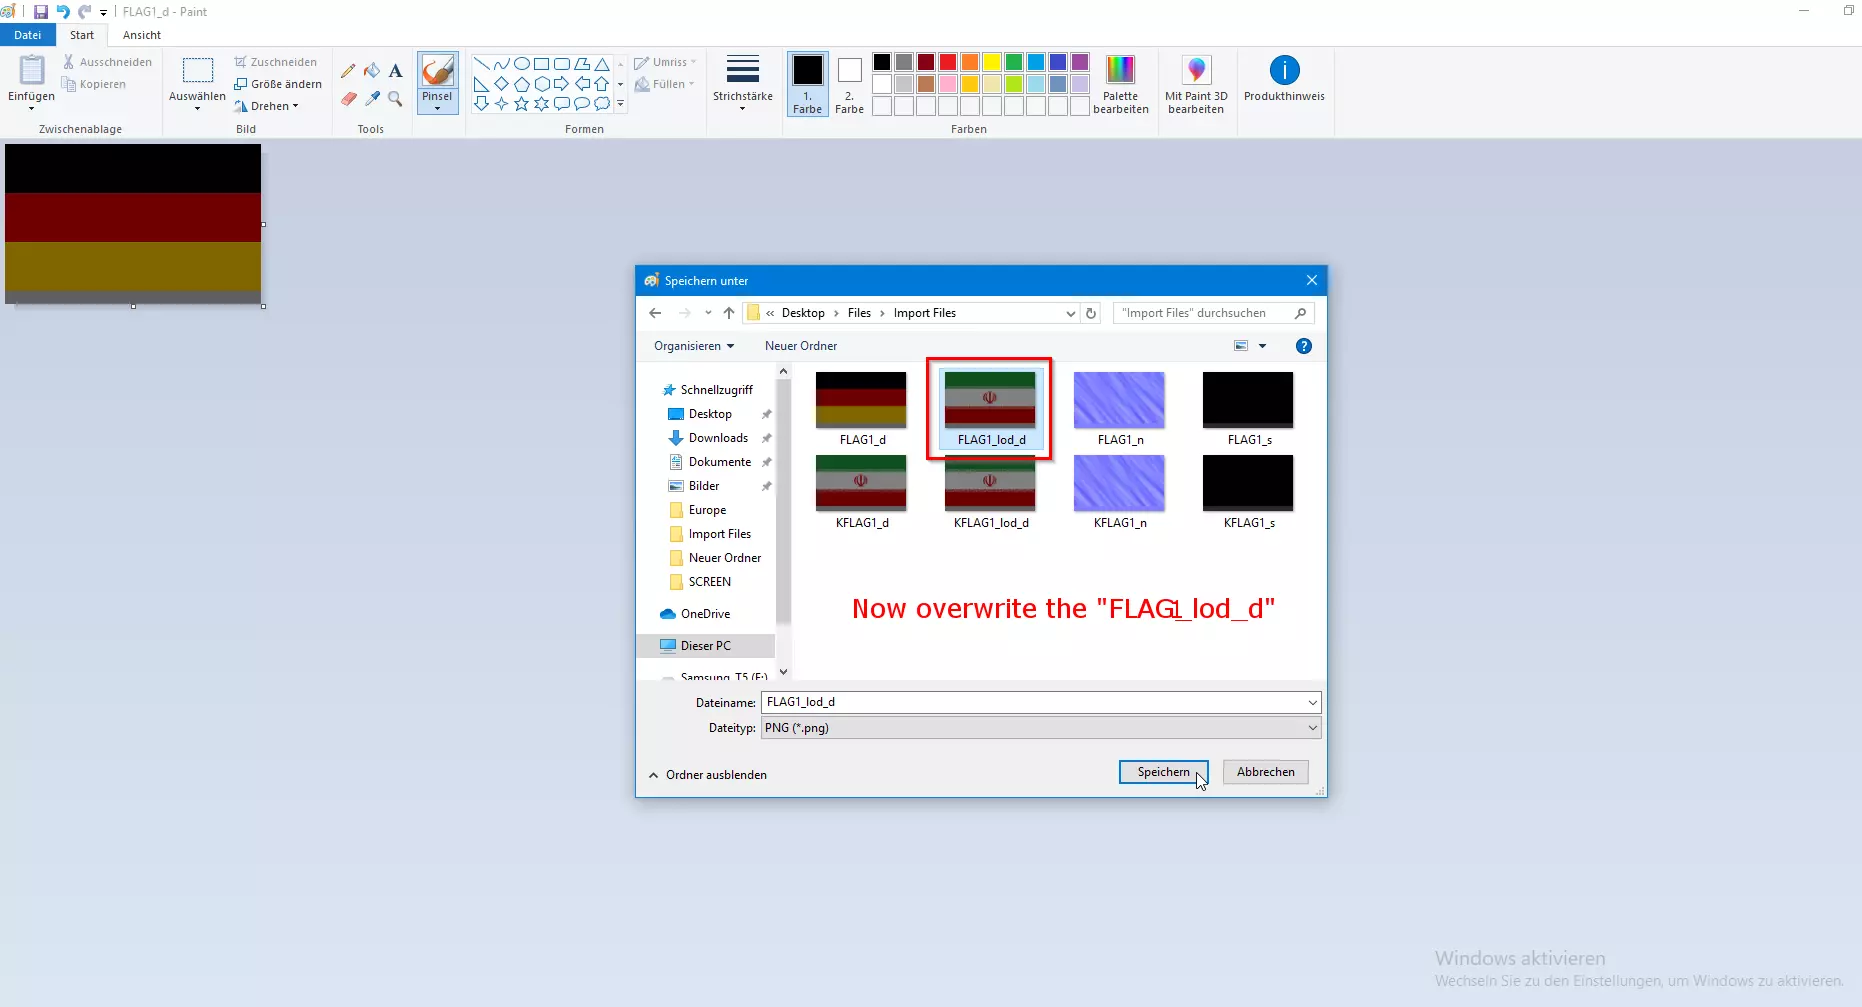
Task: Switch to the Ansicht ribbon tab
Action: click(x=142, y=35)
